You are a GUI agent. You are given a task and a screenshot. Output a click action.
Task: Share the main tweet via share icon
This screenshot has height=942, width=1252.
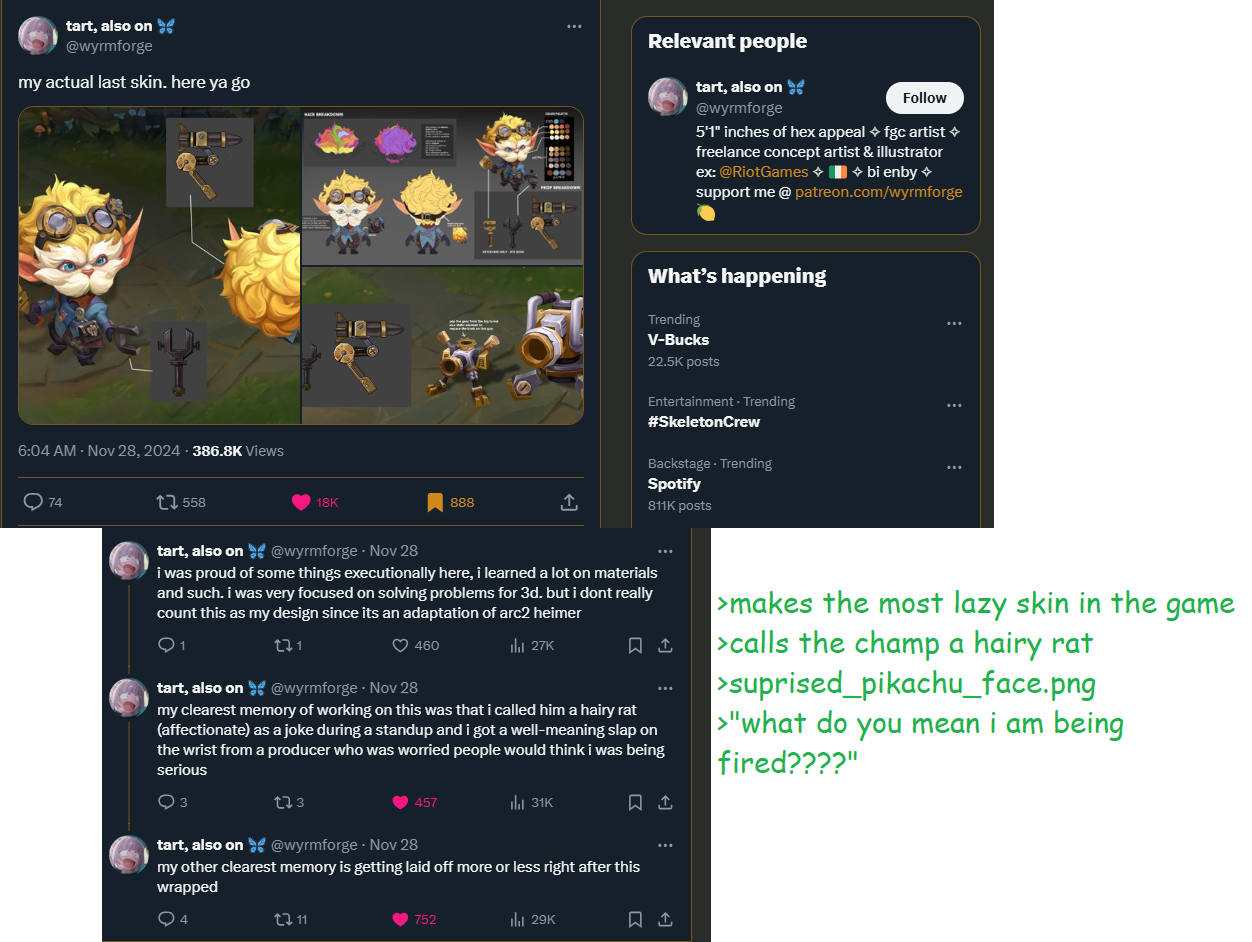tap(568, 502)
